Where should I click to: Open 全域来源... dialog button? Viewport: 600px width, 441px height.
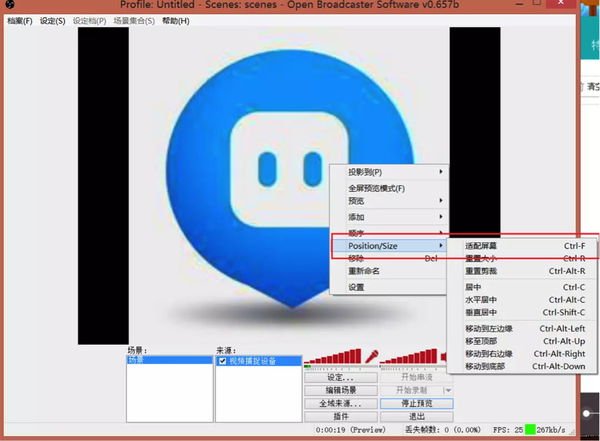tap(341, 403)
